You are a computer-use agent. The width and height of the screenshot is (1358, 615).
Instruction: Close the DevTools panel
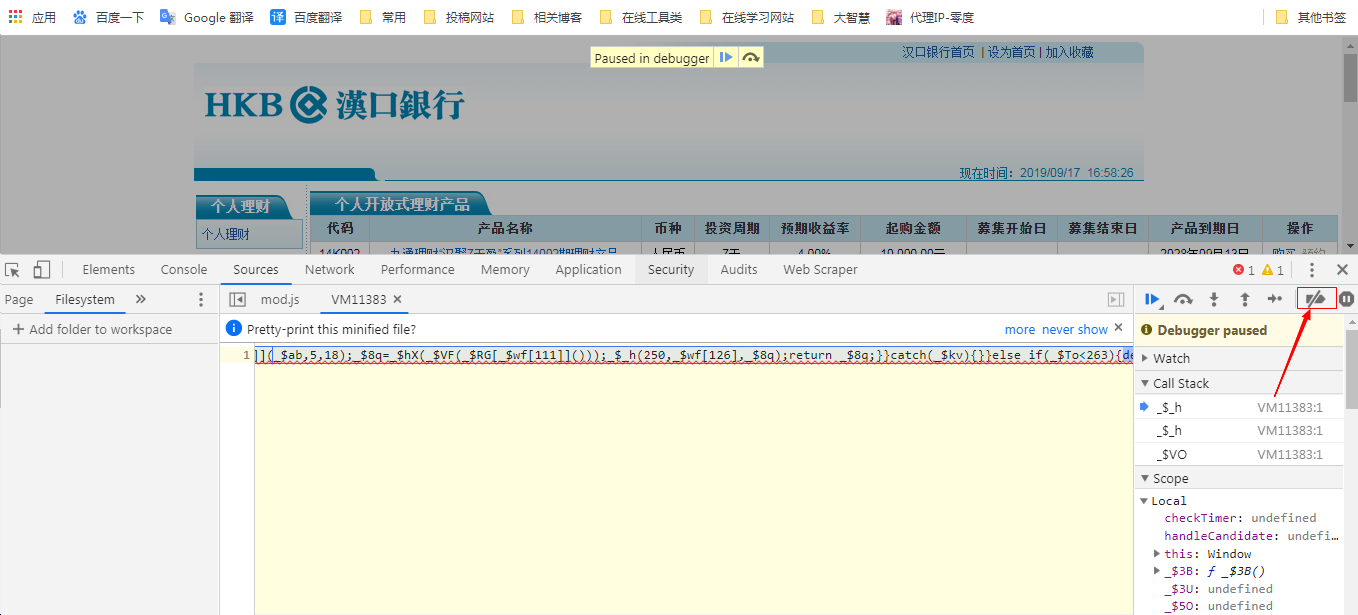click(x=1342, y=270)
